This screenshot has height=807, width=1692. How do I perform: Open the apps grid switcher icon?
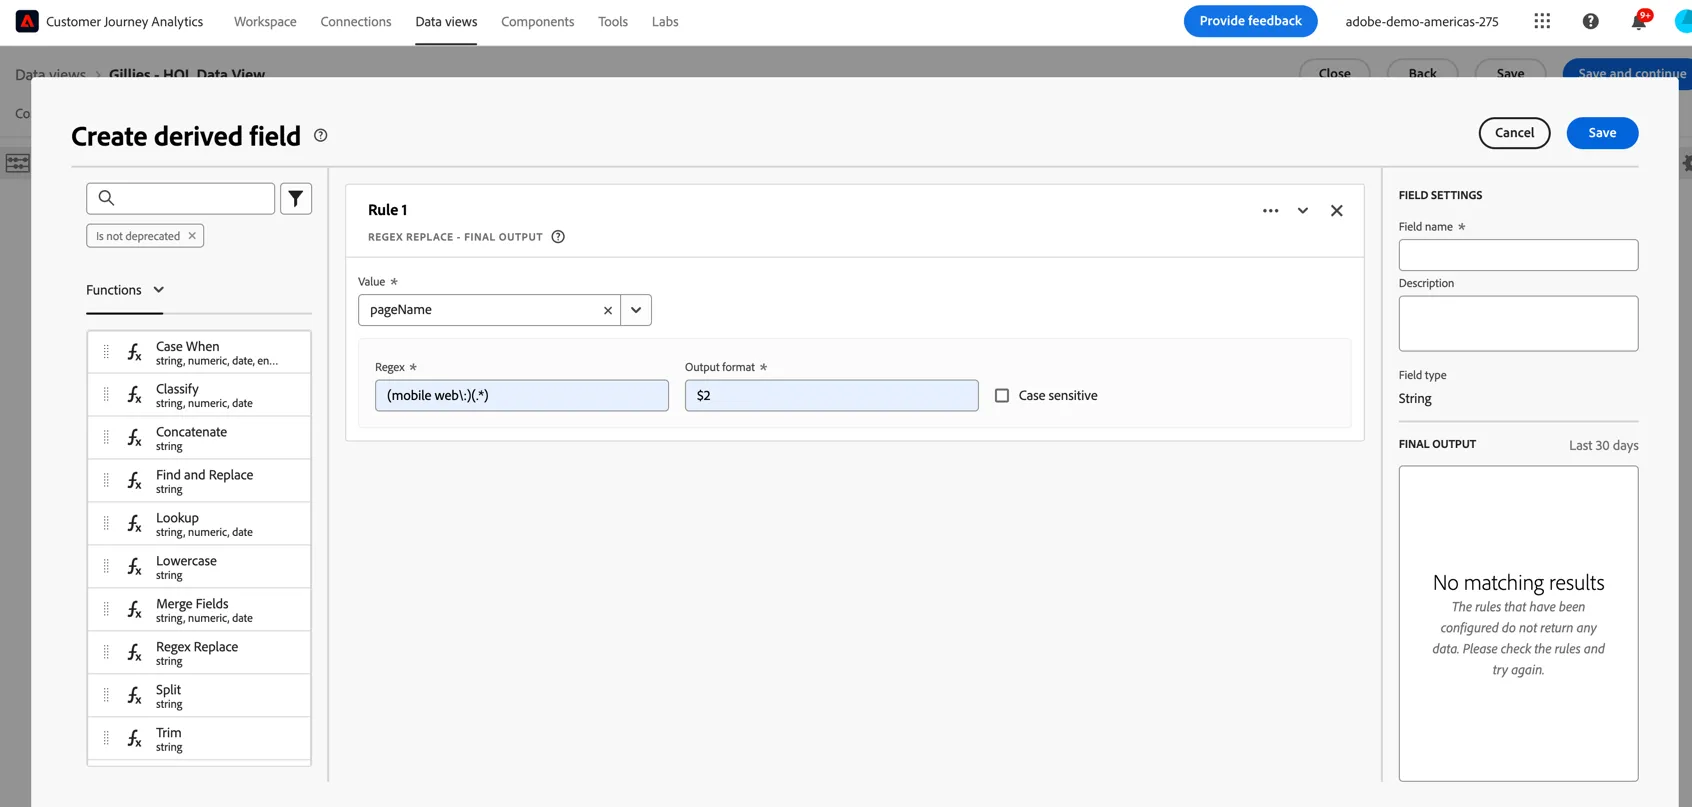[1542, 21]
